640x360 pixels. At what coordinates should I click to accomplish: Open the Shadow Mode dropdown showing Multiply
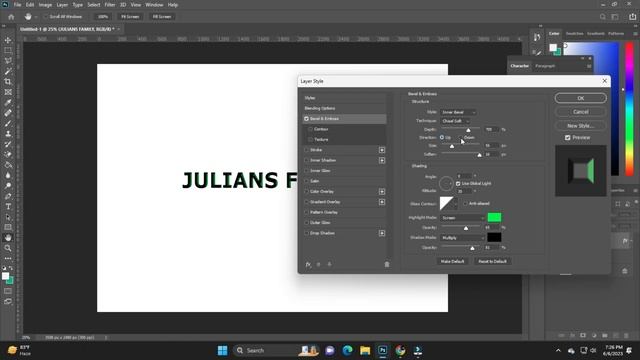click(x=462, y=238)
